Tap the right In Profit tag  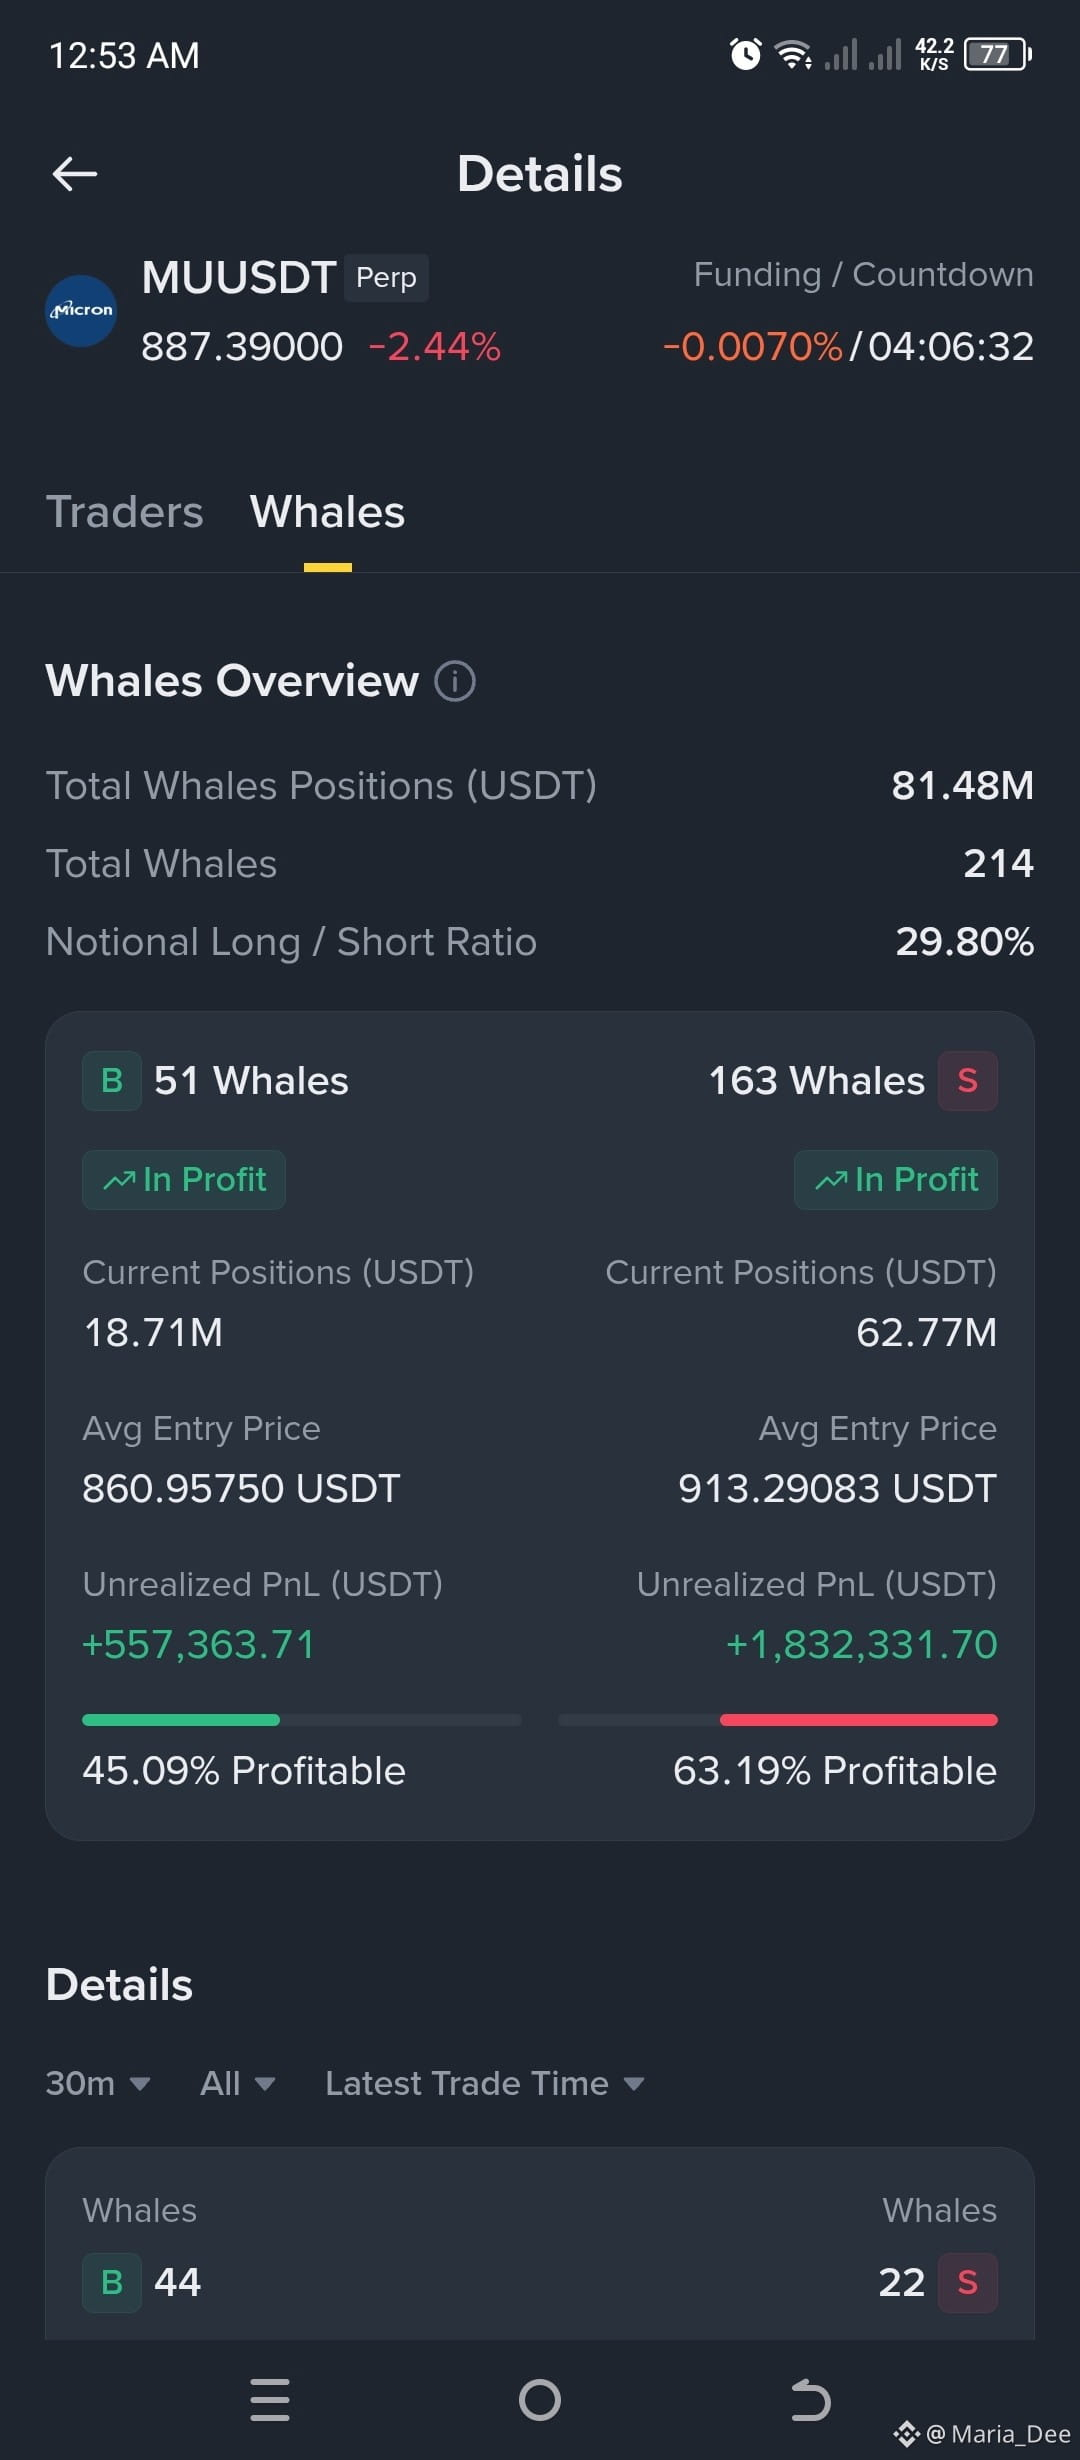coord(896,1180)
